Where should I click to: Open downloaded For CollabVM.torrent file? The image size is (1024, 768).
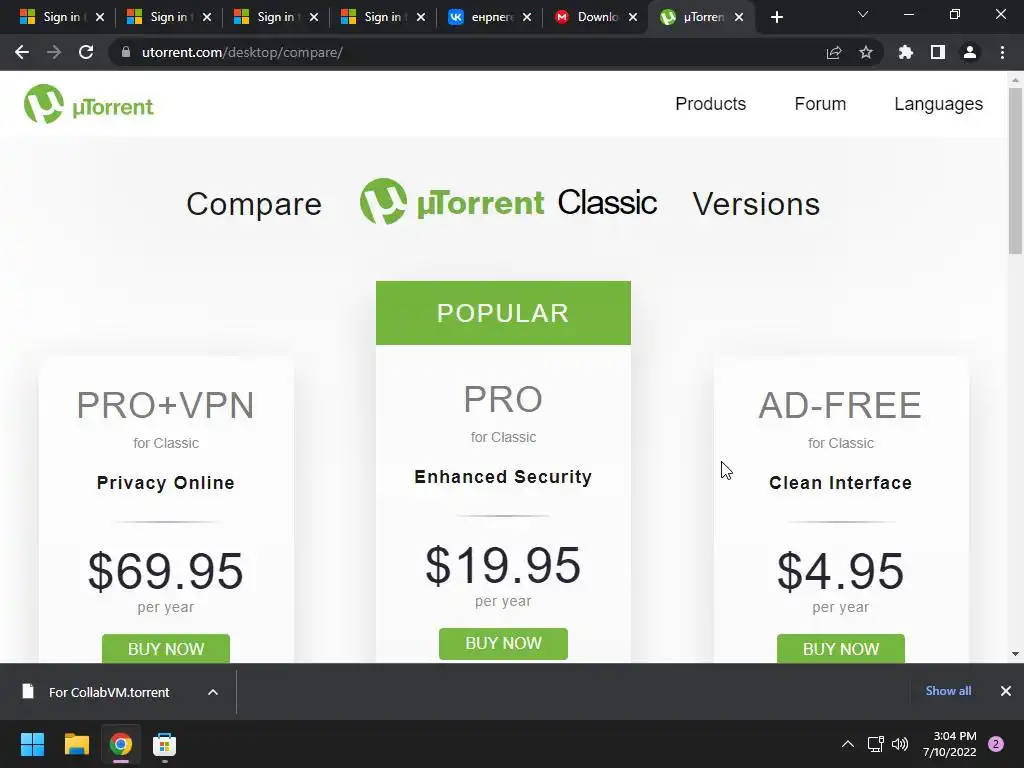(108, 692)
